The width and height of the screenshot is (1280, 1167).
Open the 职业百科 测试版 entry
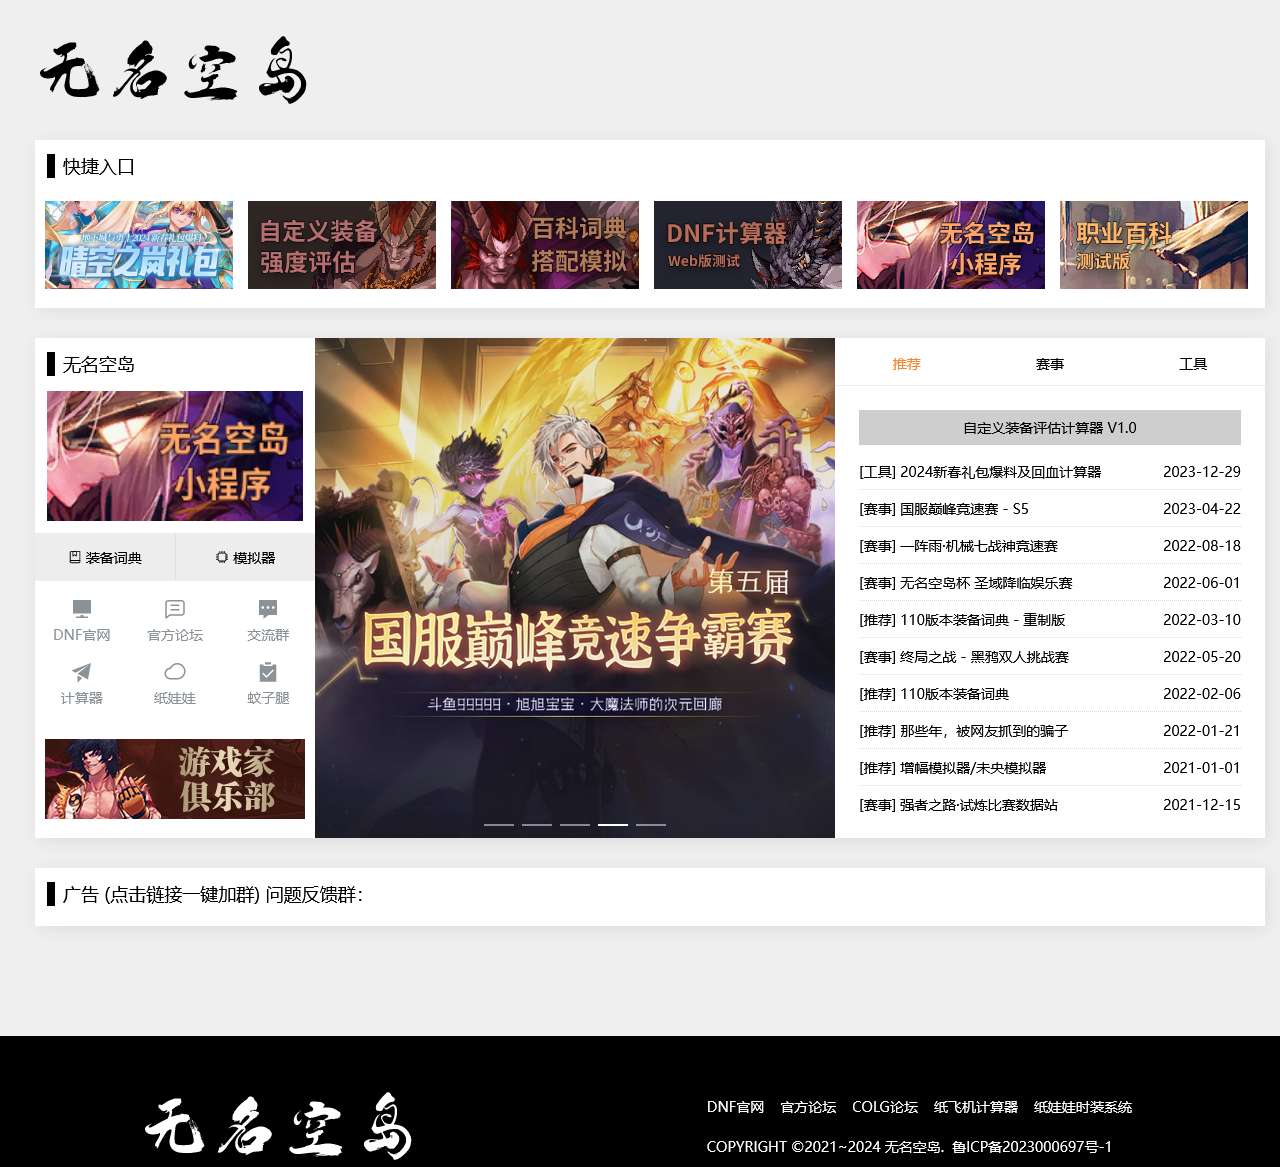pyautogui.click(x=1152, y=245)
